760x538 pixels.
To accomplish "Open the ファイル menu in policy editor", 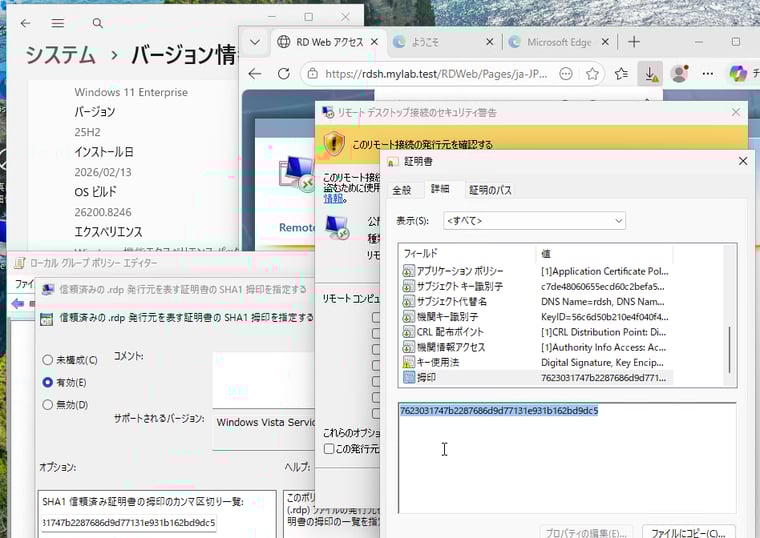I will (23, 284).
